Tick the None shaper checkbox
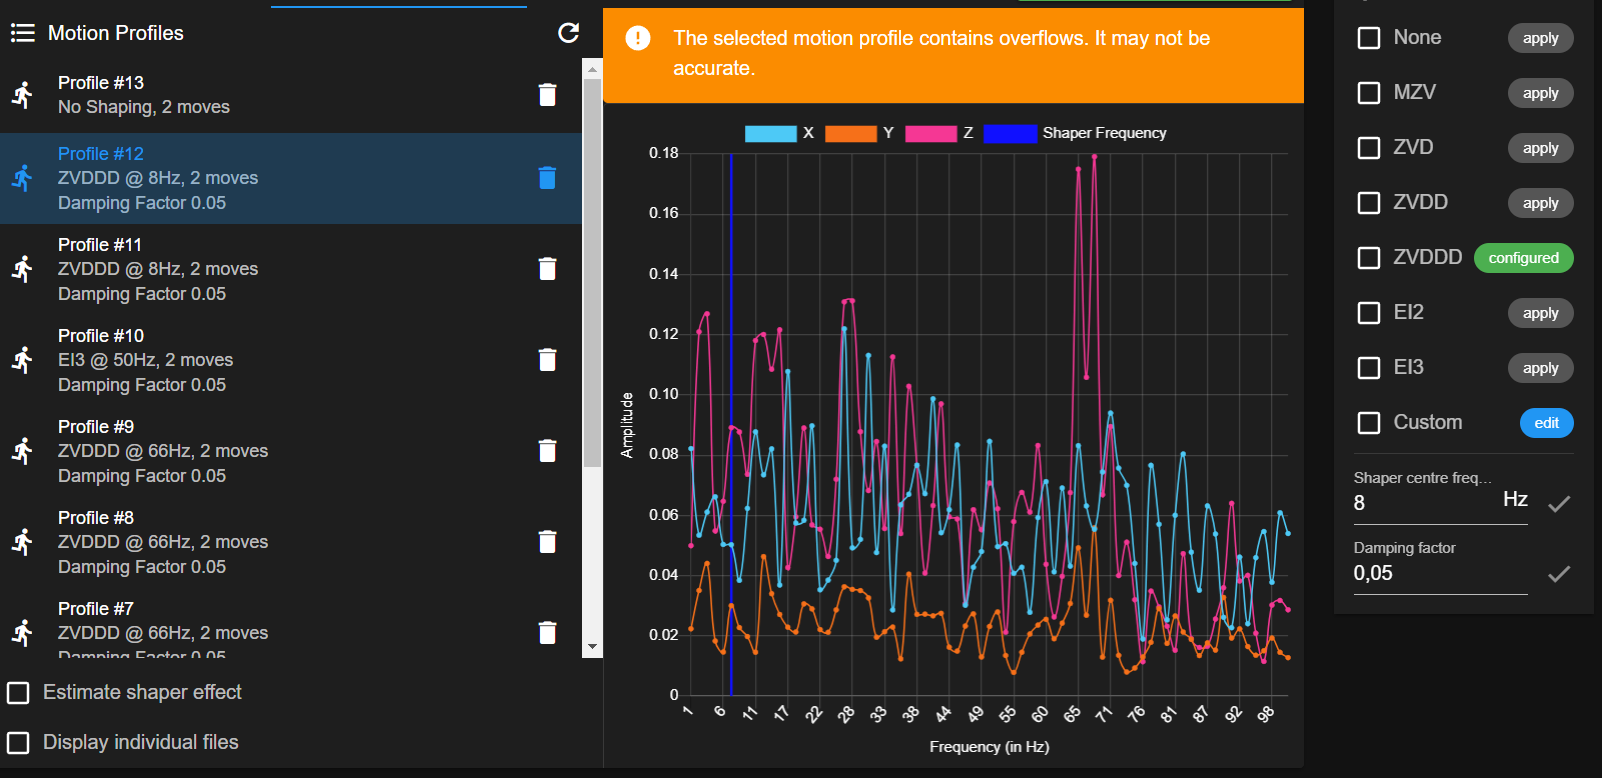1602x778 pixels. click(1369, 38)
